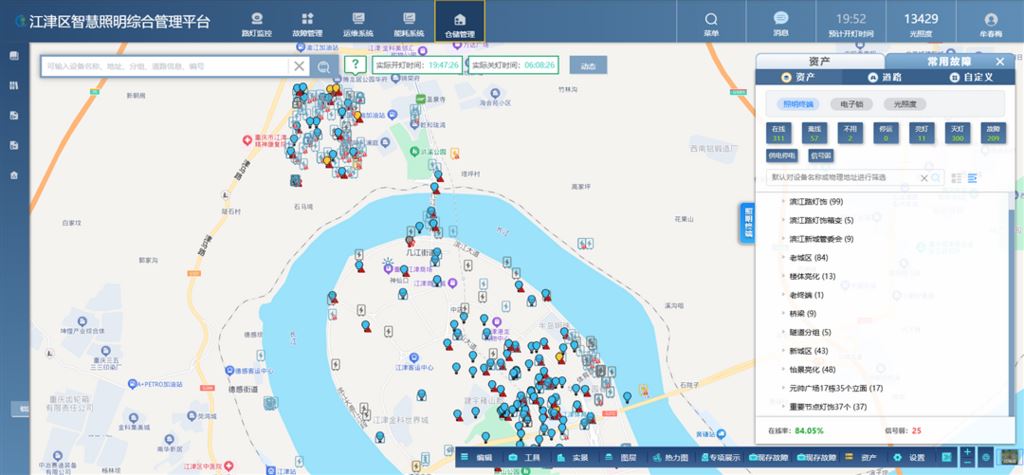Open the 图层 layers tool
Screen dimensions: 1024x475
tap(621, 457)
